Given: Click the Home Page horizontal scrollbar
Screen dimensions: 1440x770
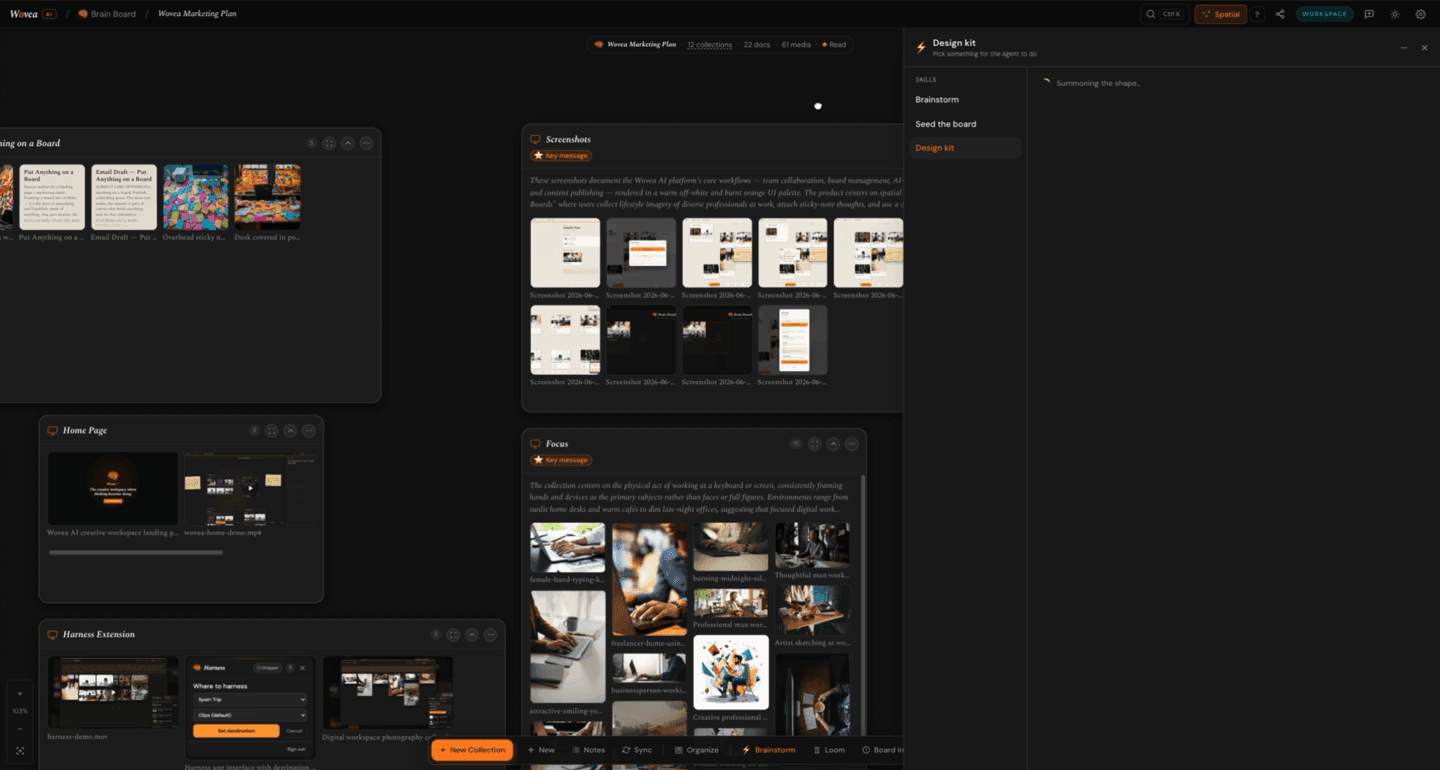Looking at the screenshot, I should (x=136, y=552).
